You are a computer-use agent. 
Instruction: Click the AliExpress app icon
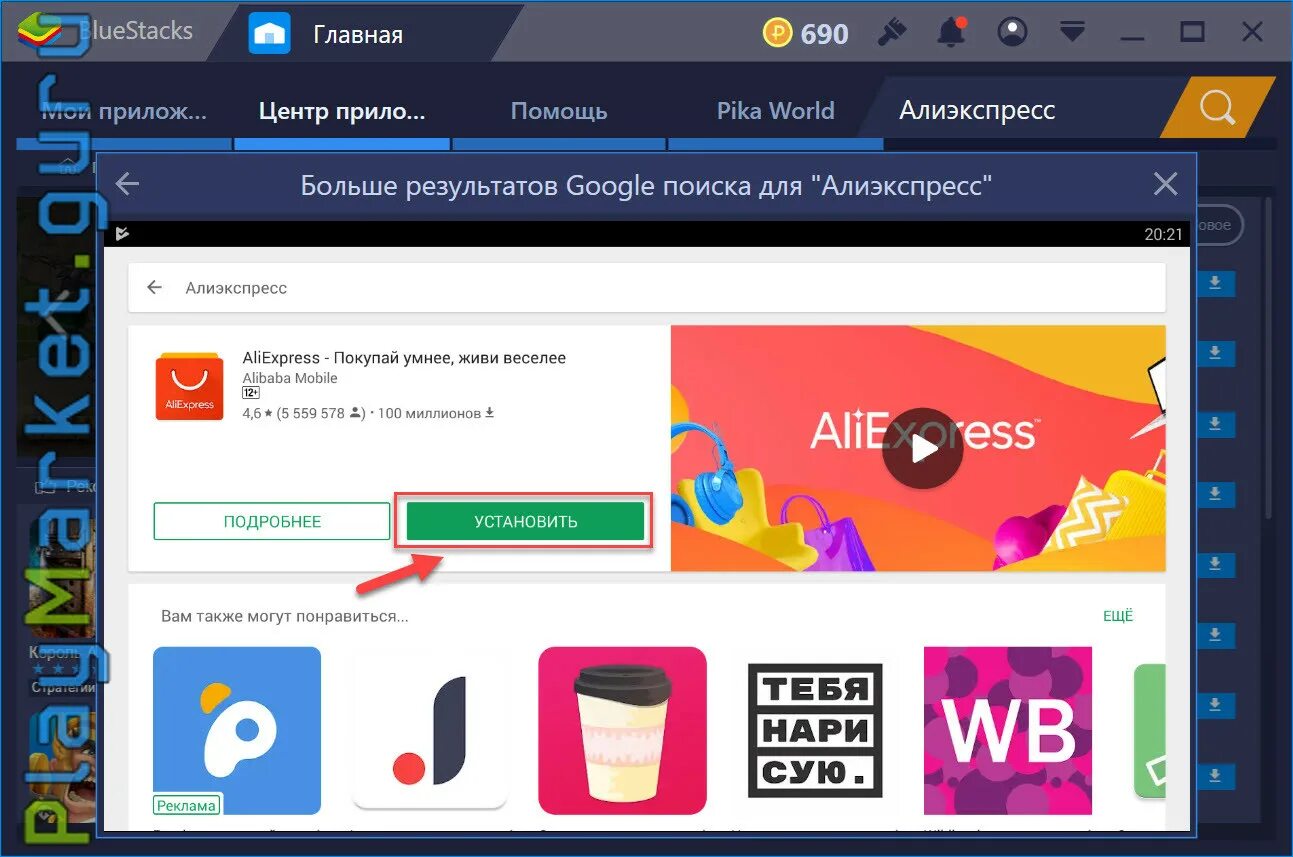pyautogui.click(x=189, y=386)
